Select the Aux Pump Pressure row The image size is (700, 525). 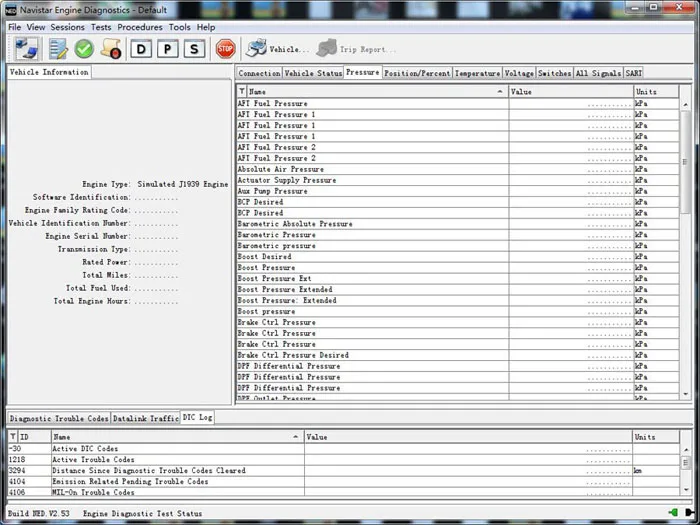(x=458, y=191)
